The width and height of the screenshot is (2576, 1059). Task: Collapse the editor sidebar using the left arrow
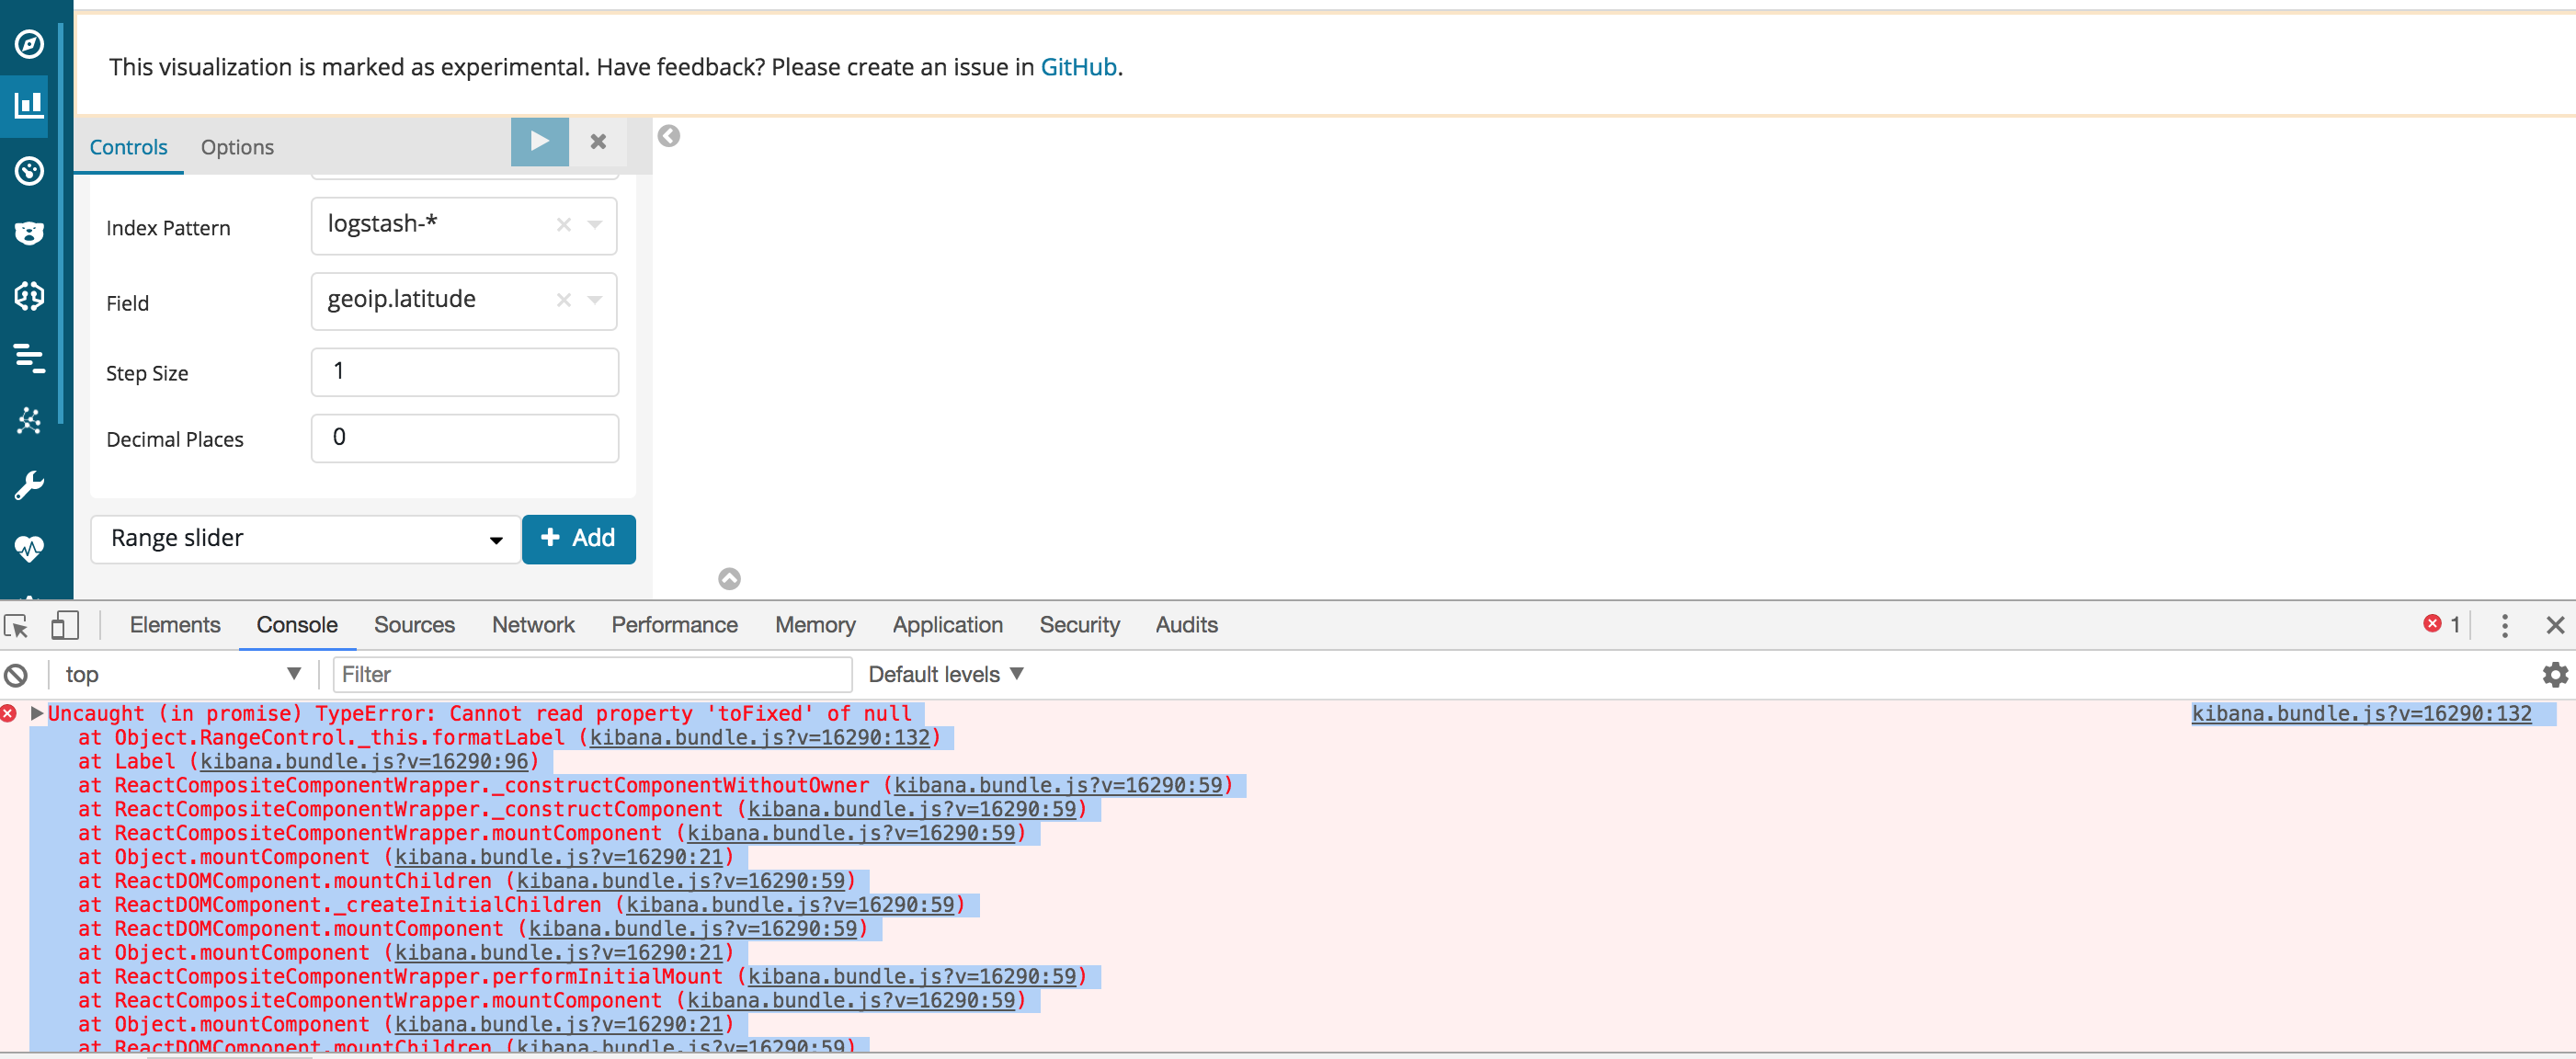point(669,136)
